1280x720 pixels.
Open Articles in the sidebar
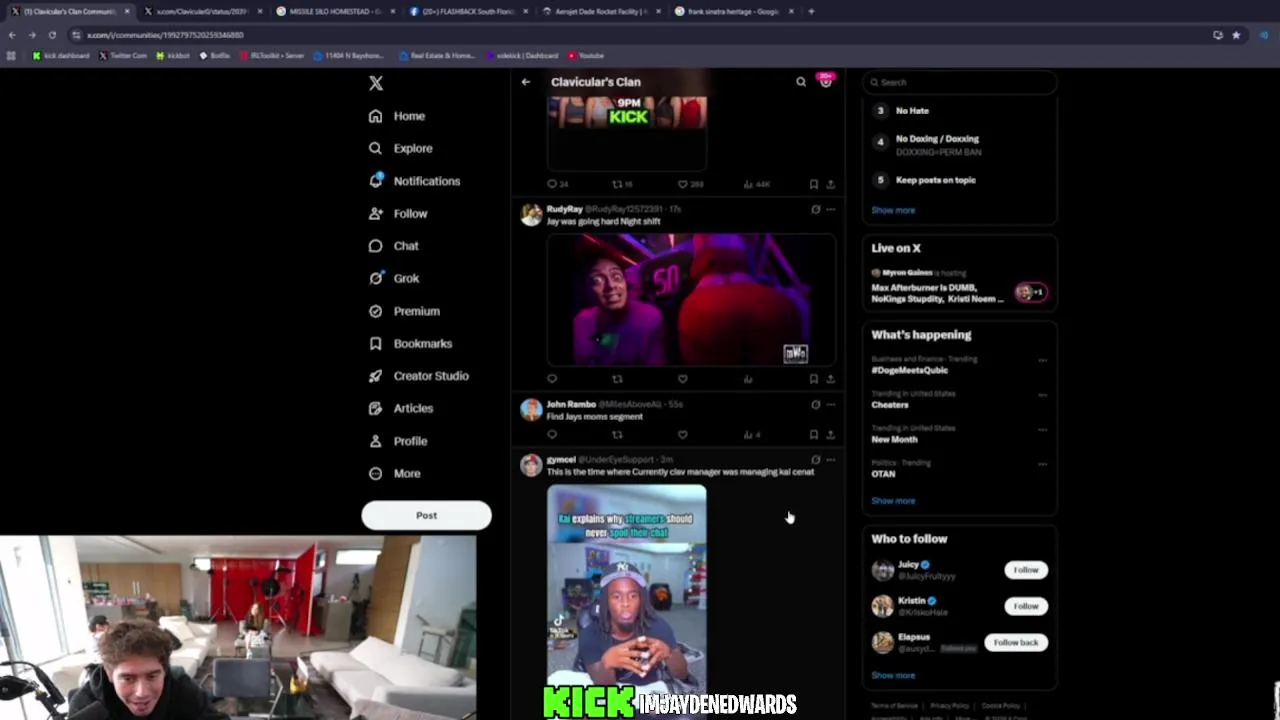400,408
